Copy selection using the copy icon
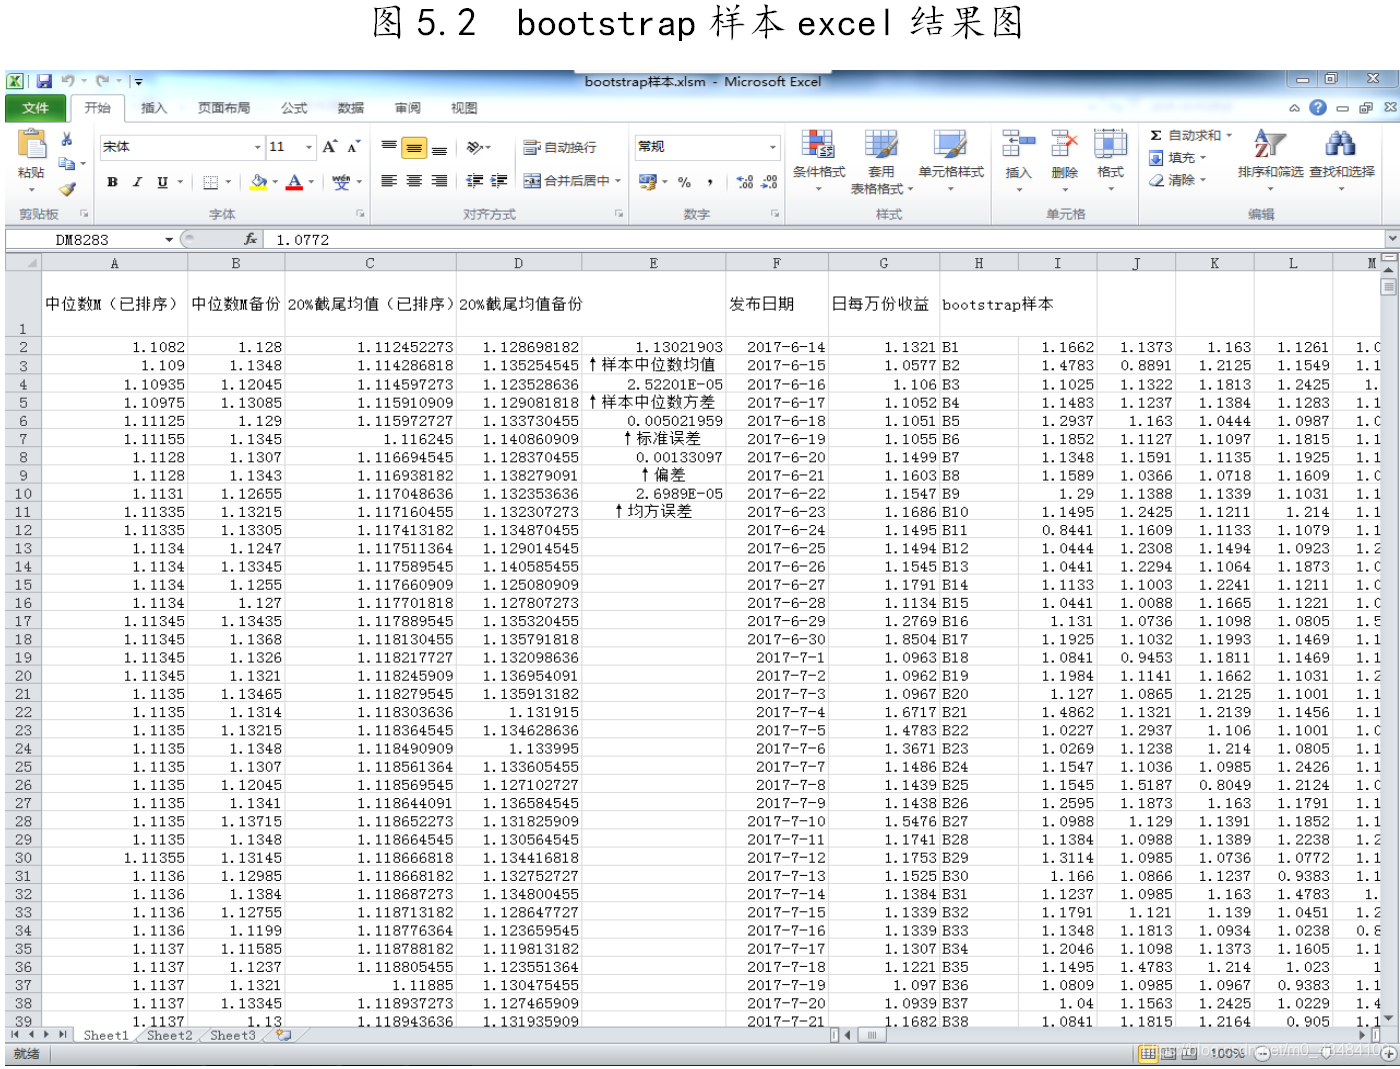Screen dimensions: 1400x1069 point(67,163)
